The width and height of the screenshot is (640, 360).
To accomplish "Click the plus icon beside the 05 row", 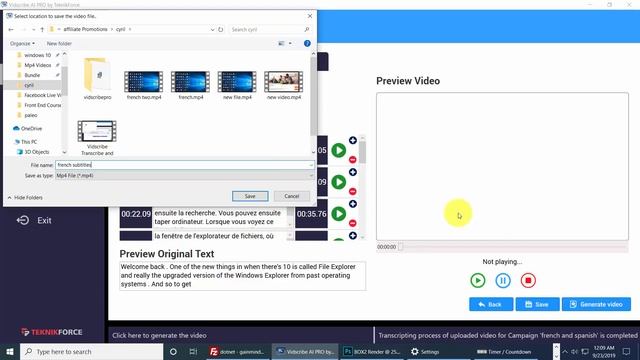I will [353, 140].
